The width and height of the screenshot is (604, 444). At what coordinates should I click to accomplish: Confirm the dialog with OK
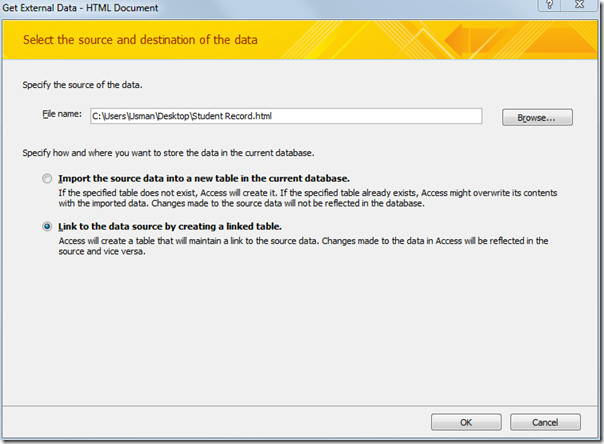tap(466, 422)
